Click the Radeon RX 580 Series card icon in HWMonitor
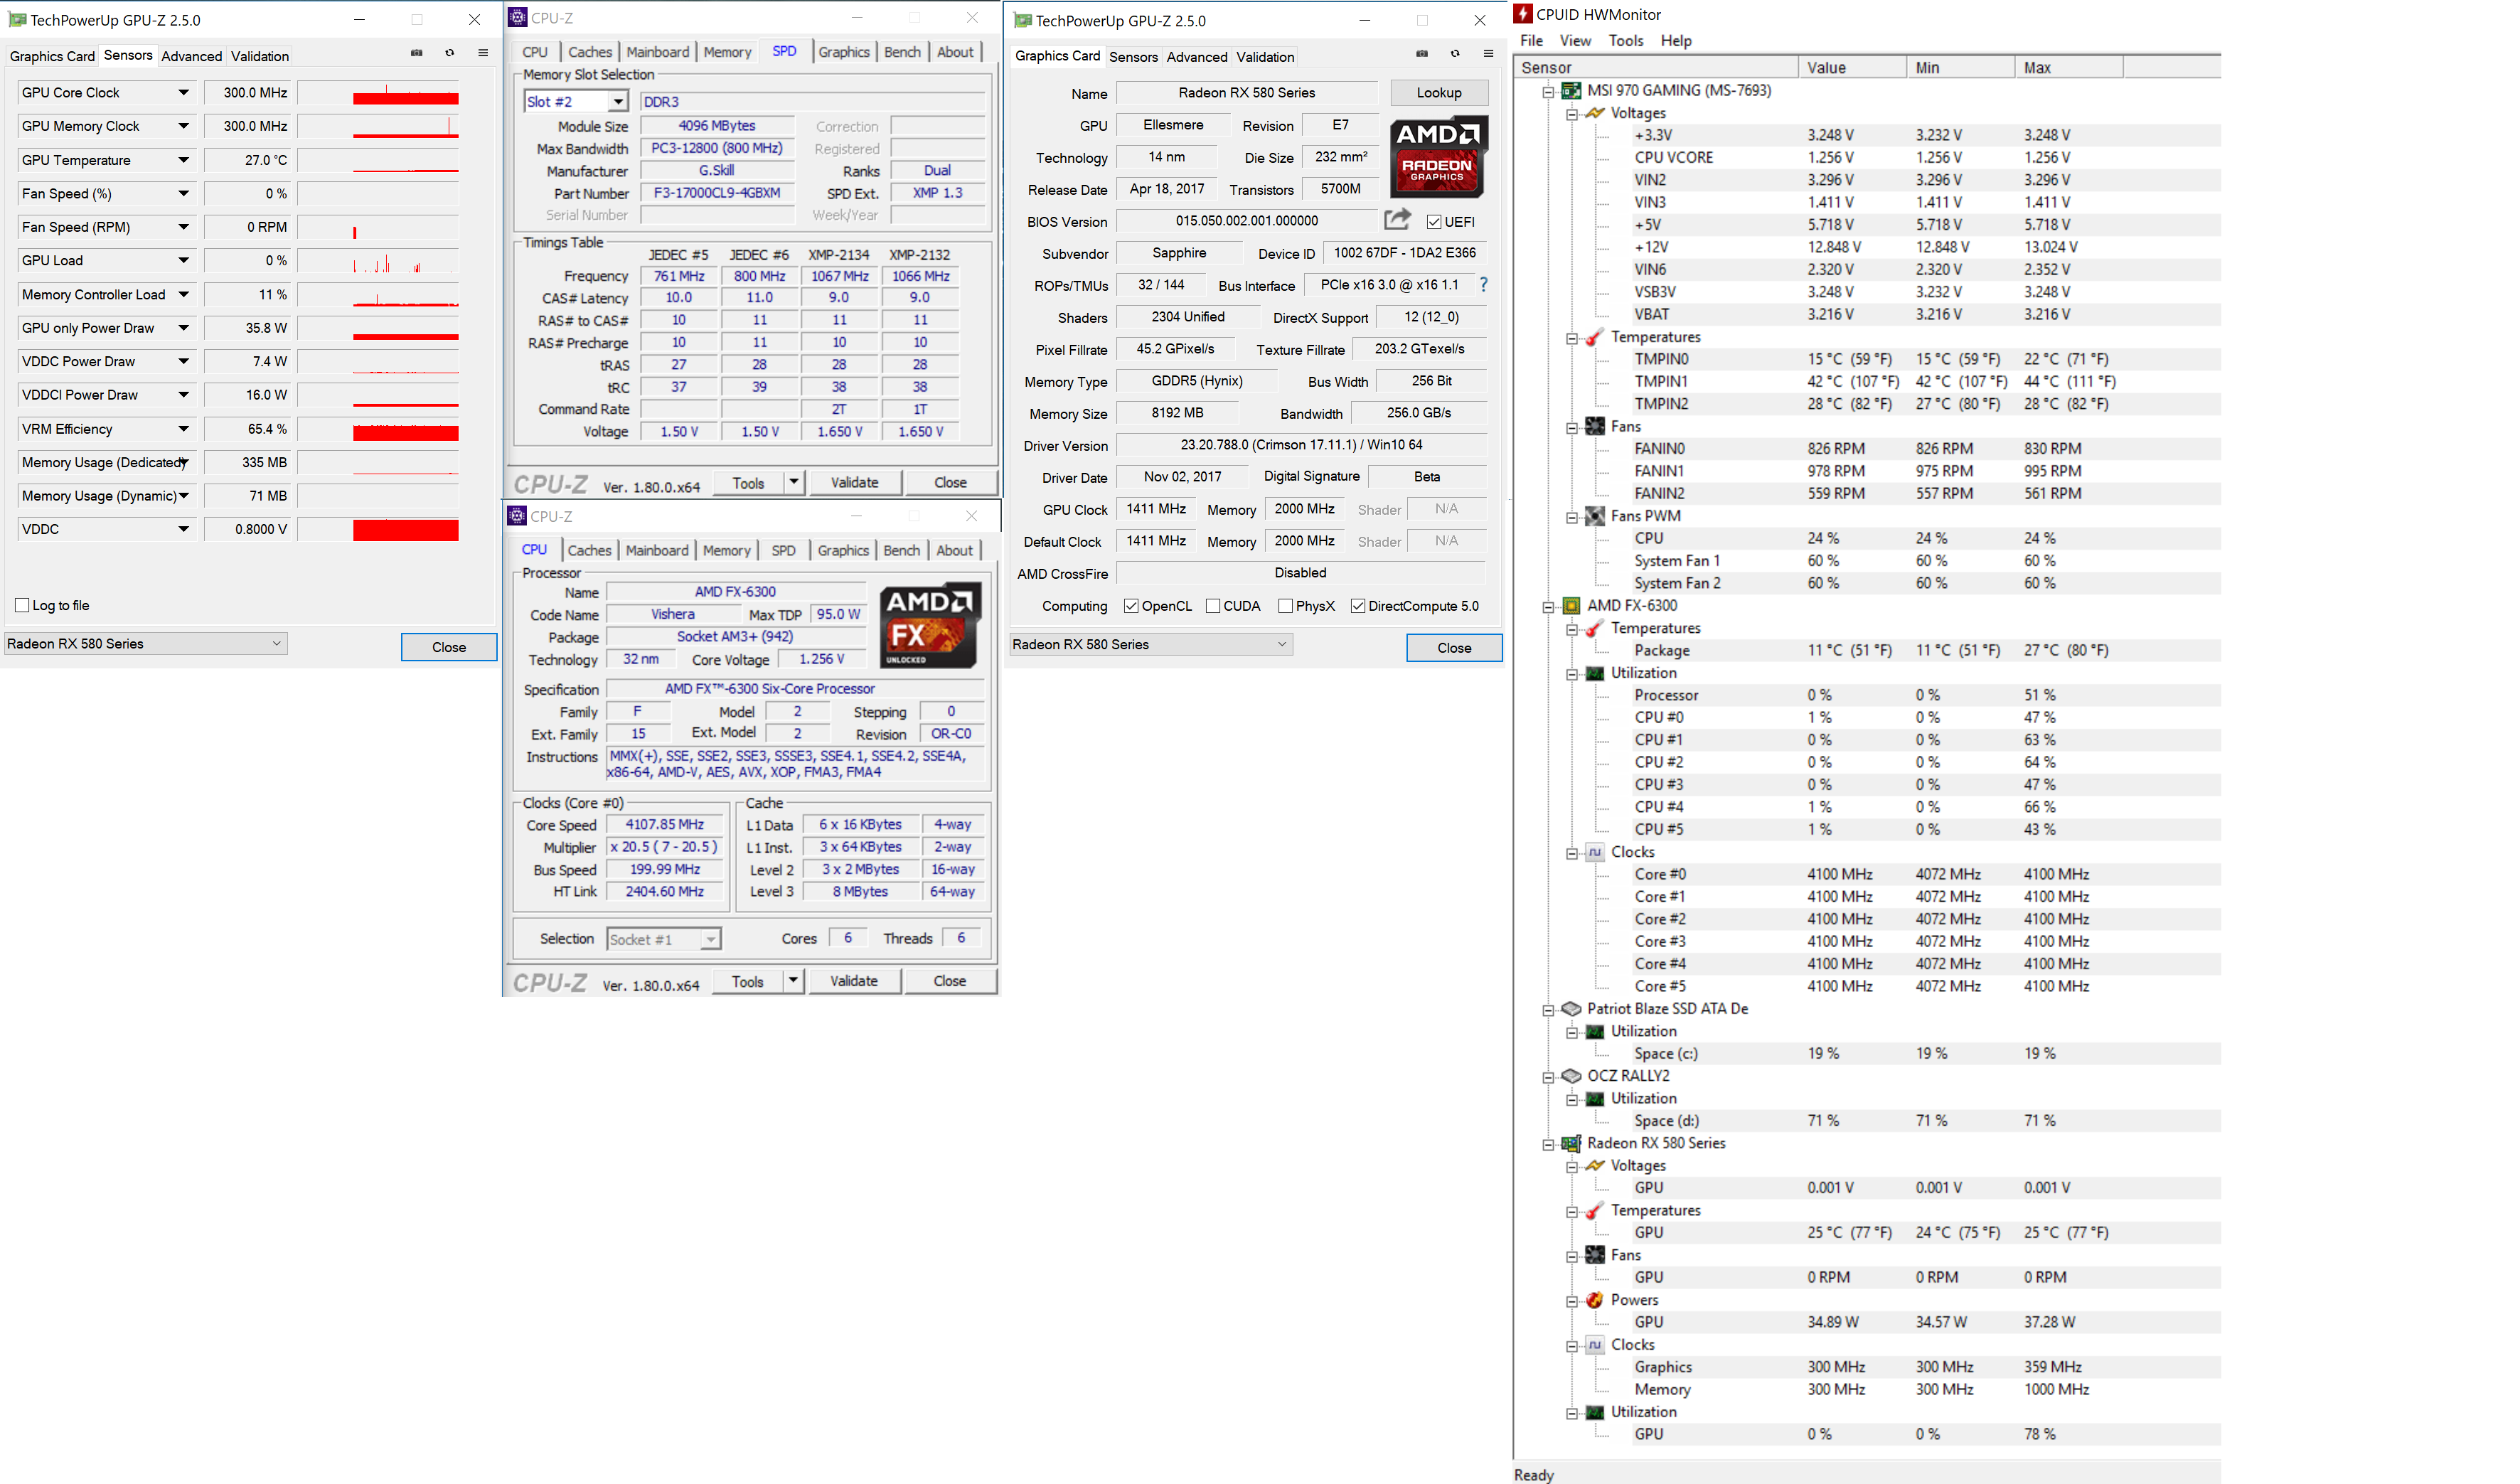This screenshot has width=2520, height=1484. [x=1571, y=1143]
